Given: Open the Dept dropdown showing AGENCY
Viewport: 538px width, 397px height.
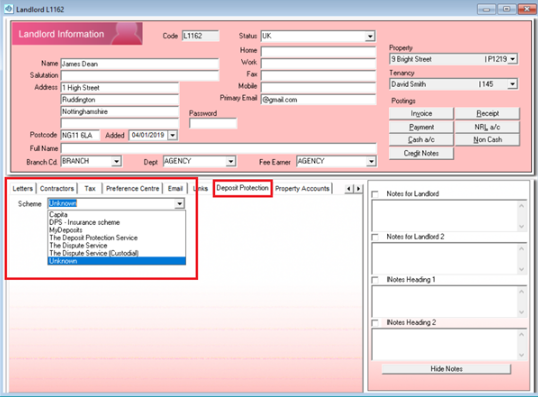Looking at the screenshot, I should pyautogui.click(x=231, y=161).
